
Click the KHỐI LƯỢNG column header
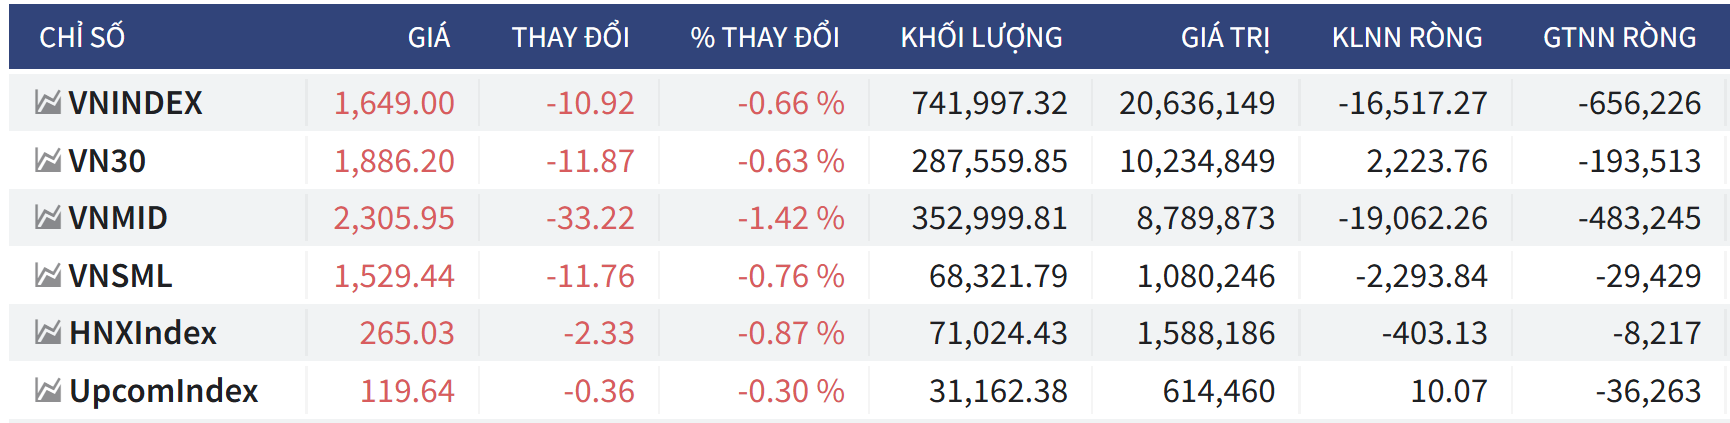pos(981,38)
